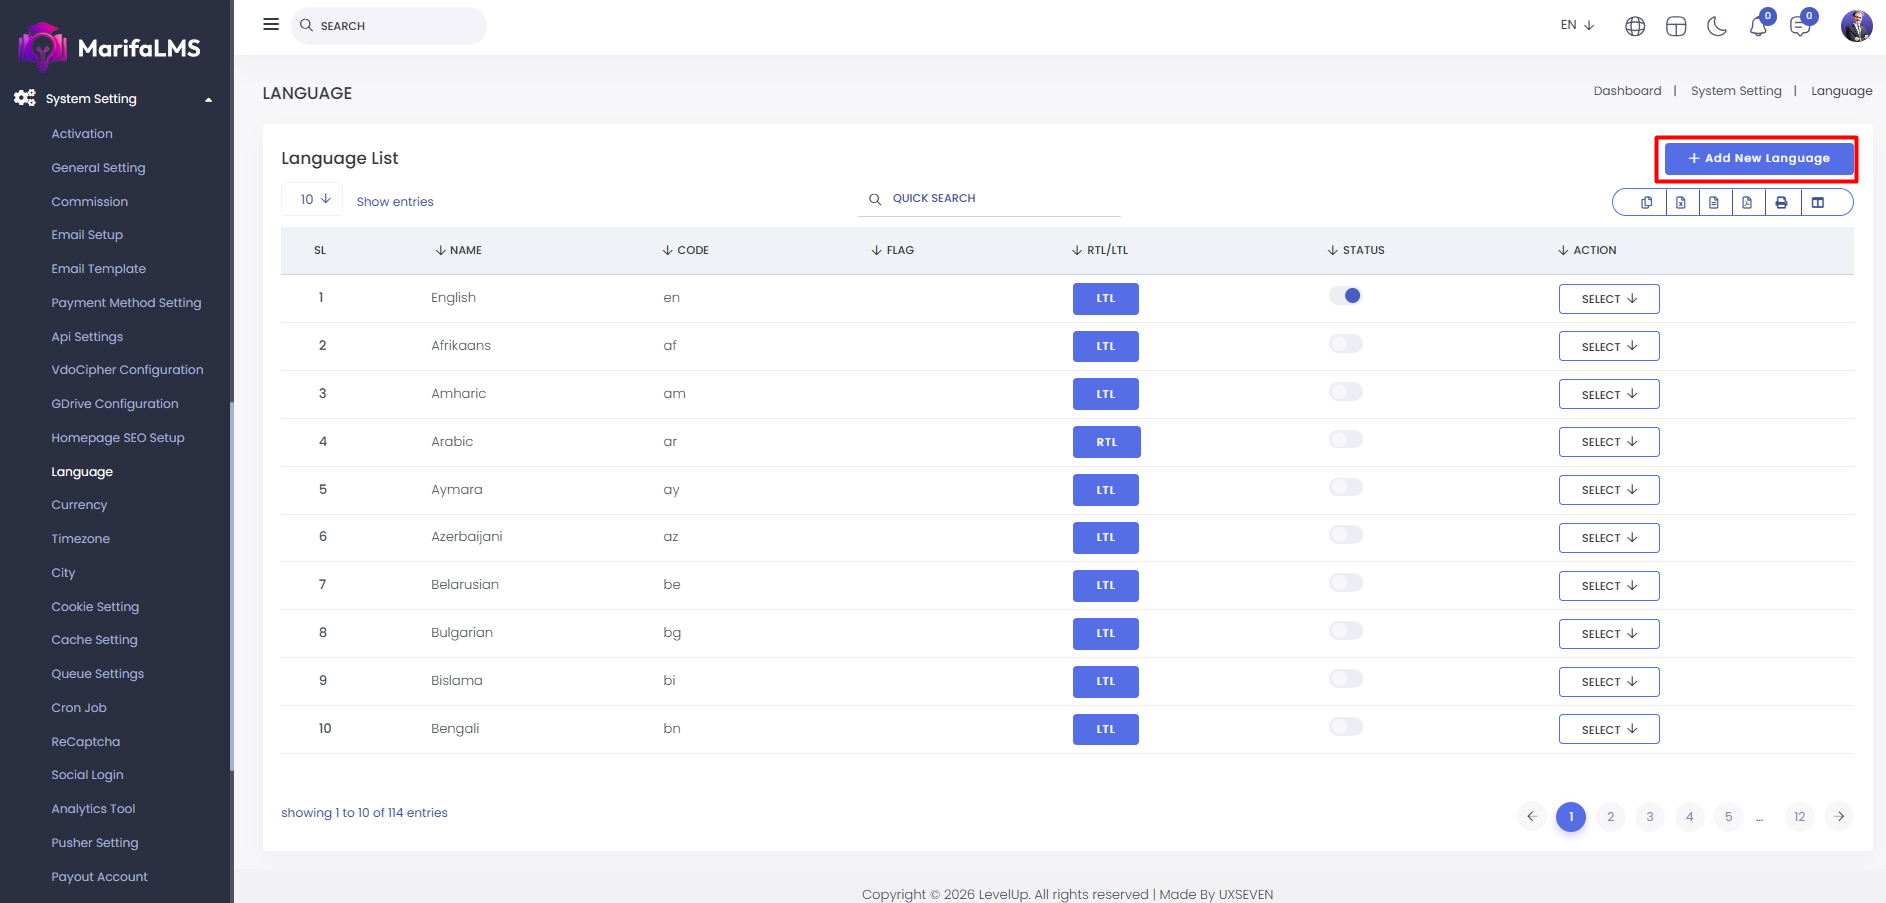
Task: Open the notifications bell
Action: point(1758,27)
